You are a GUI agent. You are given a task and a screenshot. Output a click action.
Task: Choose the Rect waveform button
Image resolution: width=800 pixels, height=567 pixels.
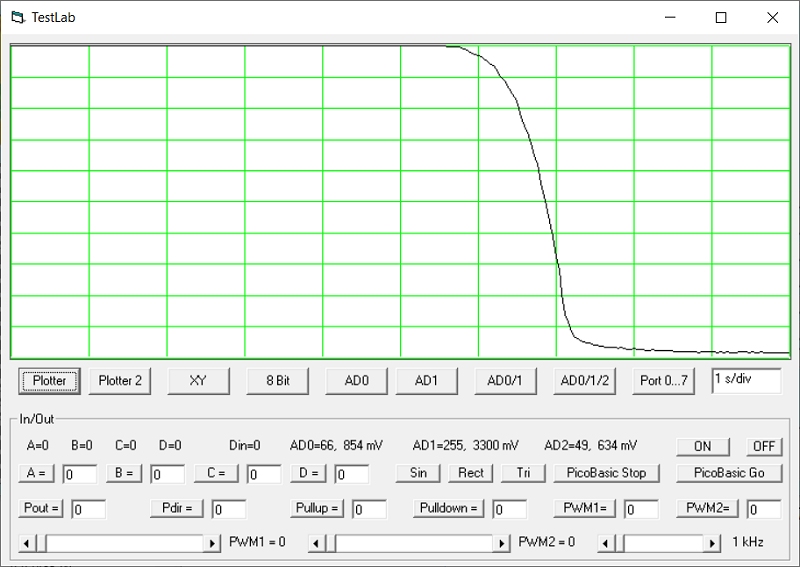pos(471,473)
